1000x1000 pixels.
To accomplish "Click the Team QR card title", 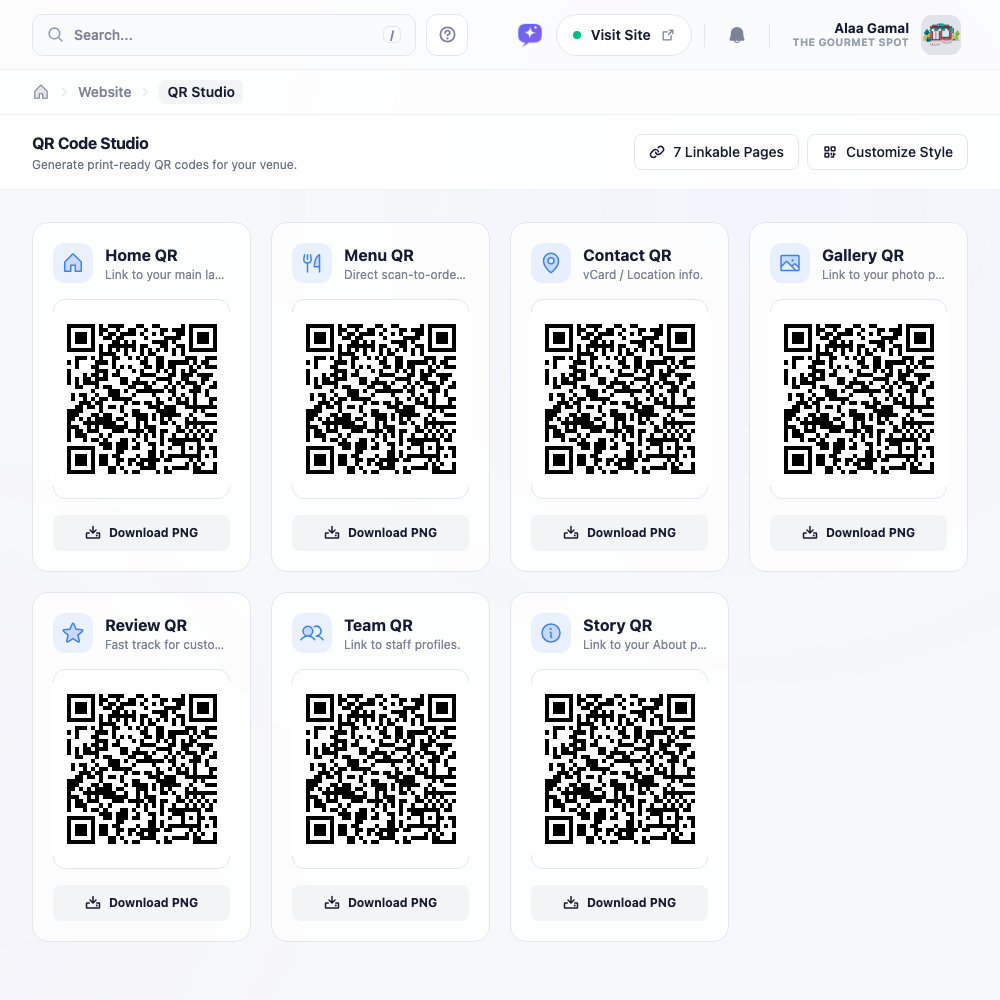I will pyautogui.click(x=378, y=625).
